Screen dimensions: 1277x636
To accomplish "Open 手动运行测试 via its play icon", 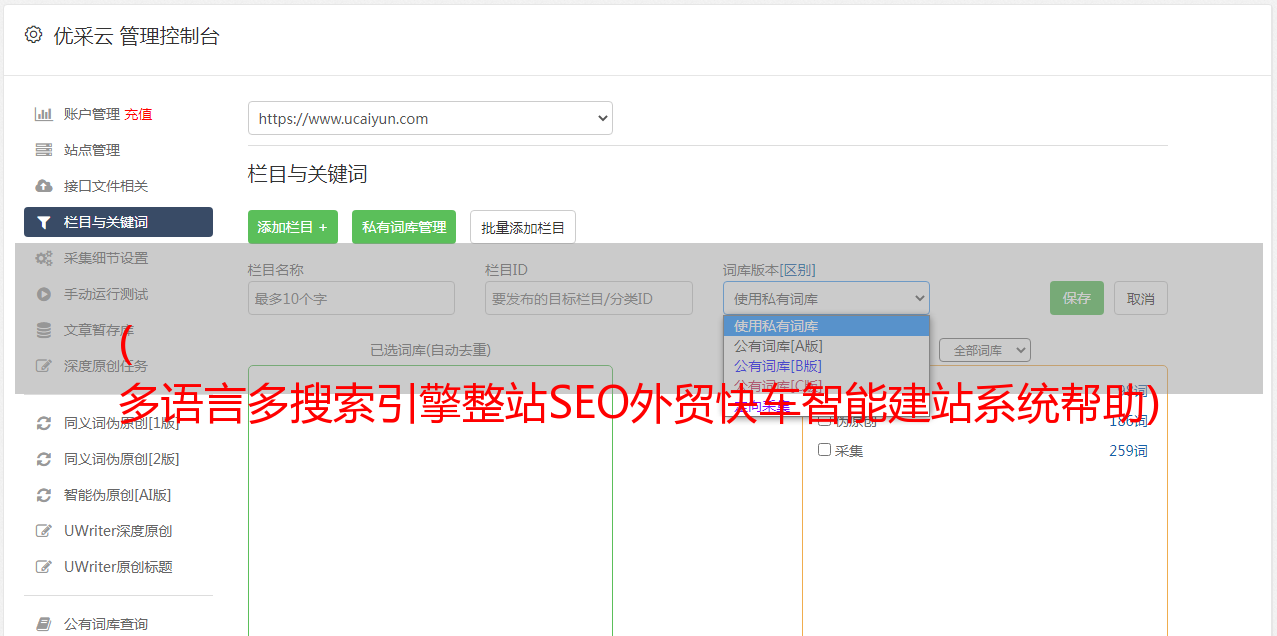I will pos(44,294).
